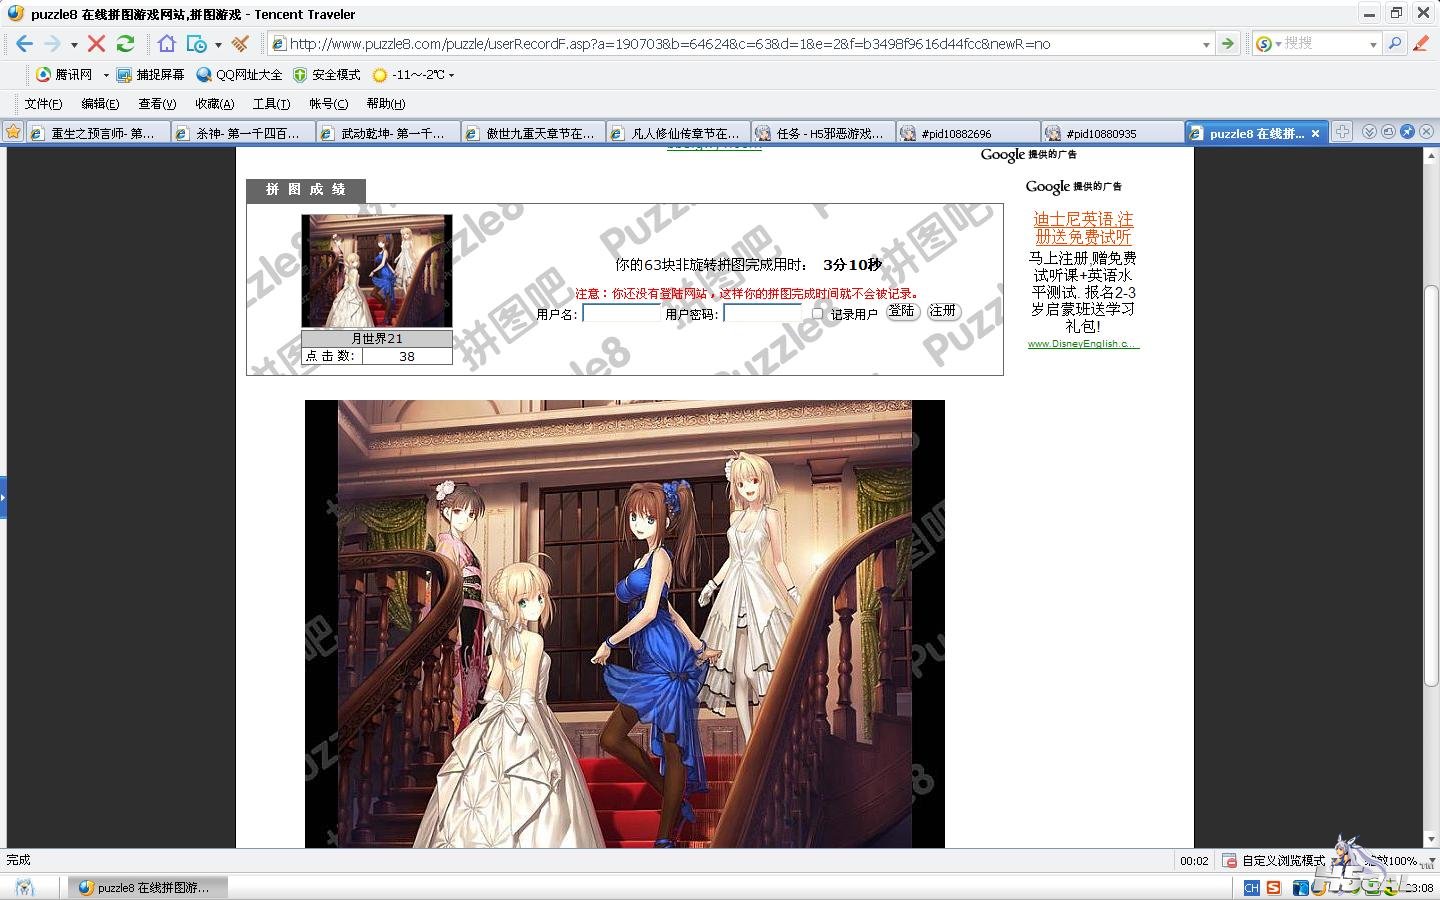Expand the address bar URL dropdown
This screenshot has height=900, width=1440.
tap(1206, 45)
